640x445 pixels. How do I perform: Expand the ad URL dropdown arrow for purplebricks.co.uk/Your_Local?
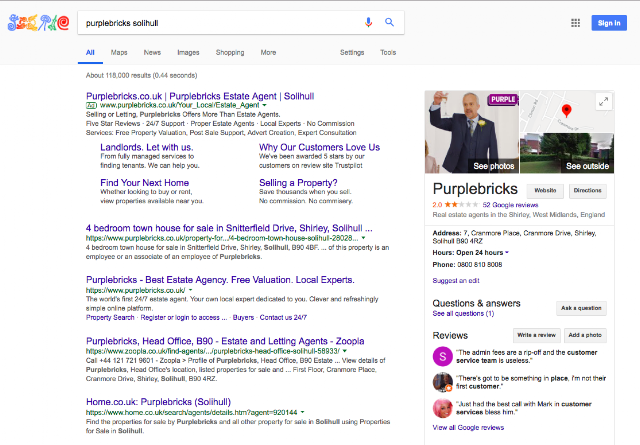(x=264, y=105)
